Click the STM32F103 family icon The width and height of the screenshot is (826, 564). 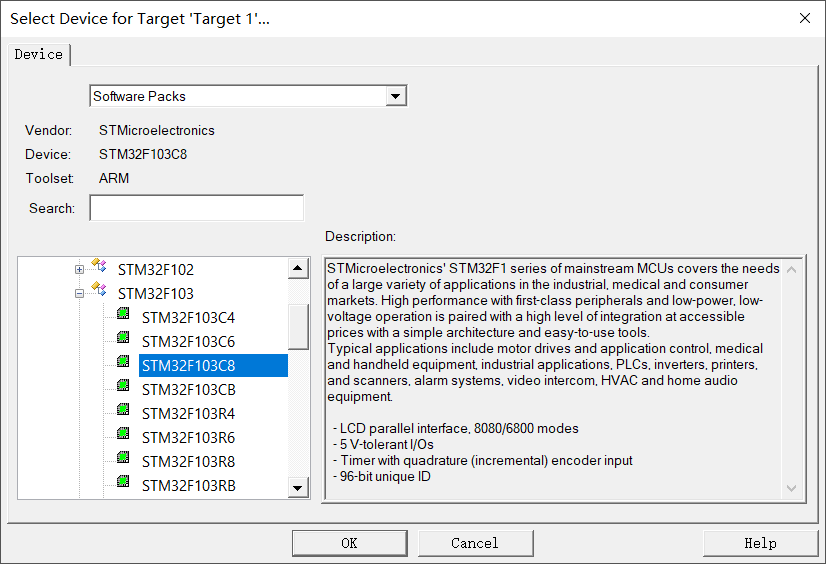point(99,289)
